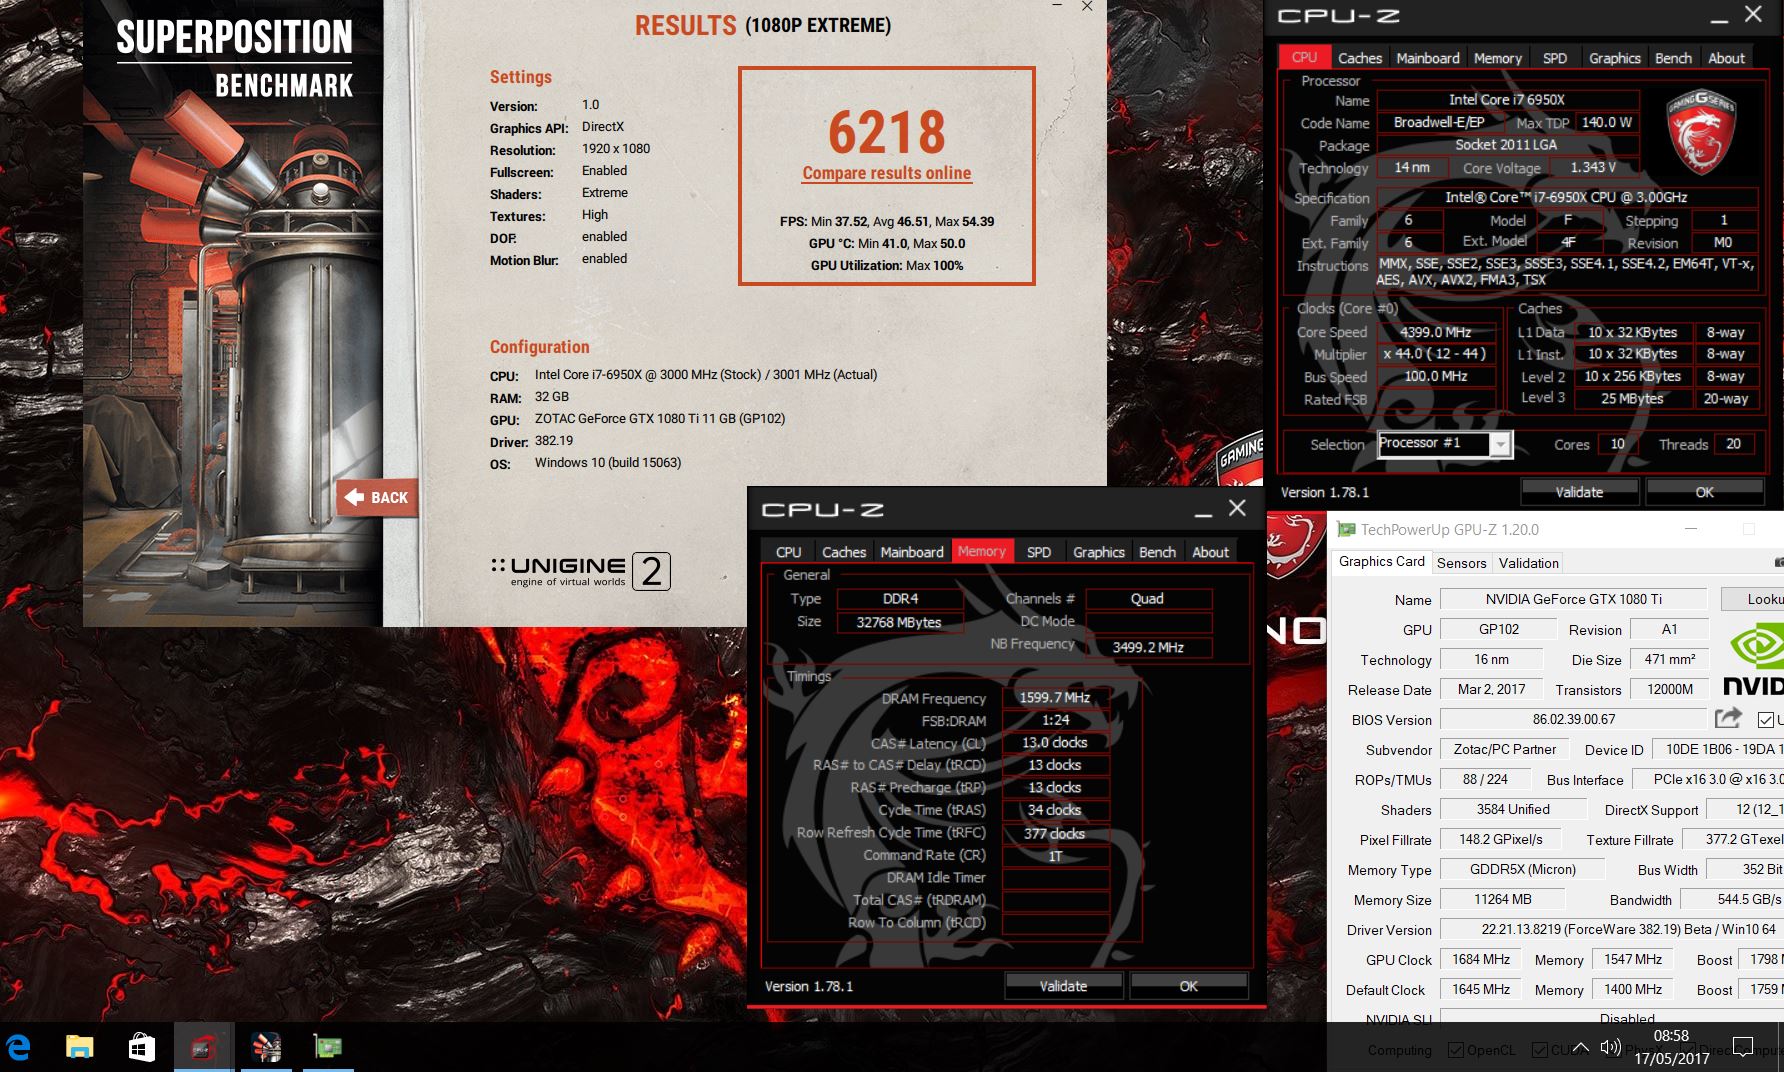Click GPU-Z screenshot camera icon
The height and width of the screenshot is (1072, 1784).
point(1778,563)
